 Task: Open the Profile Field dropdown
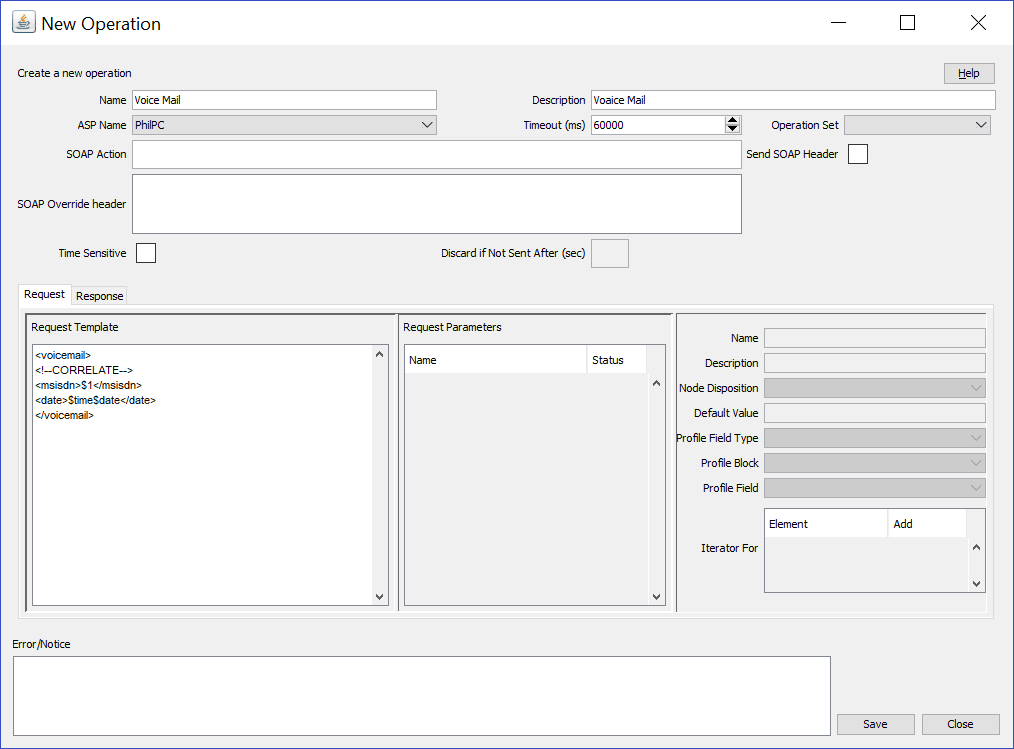click(874, 488)
